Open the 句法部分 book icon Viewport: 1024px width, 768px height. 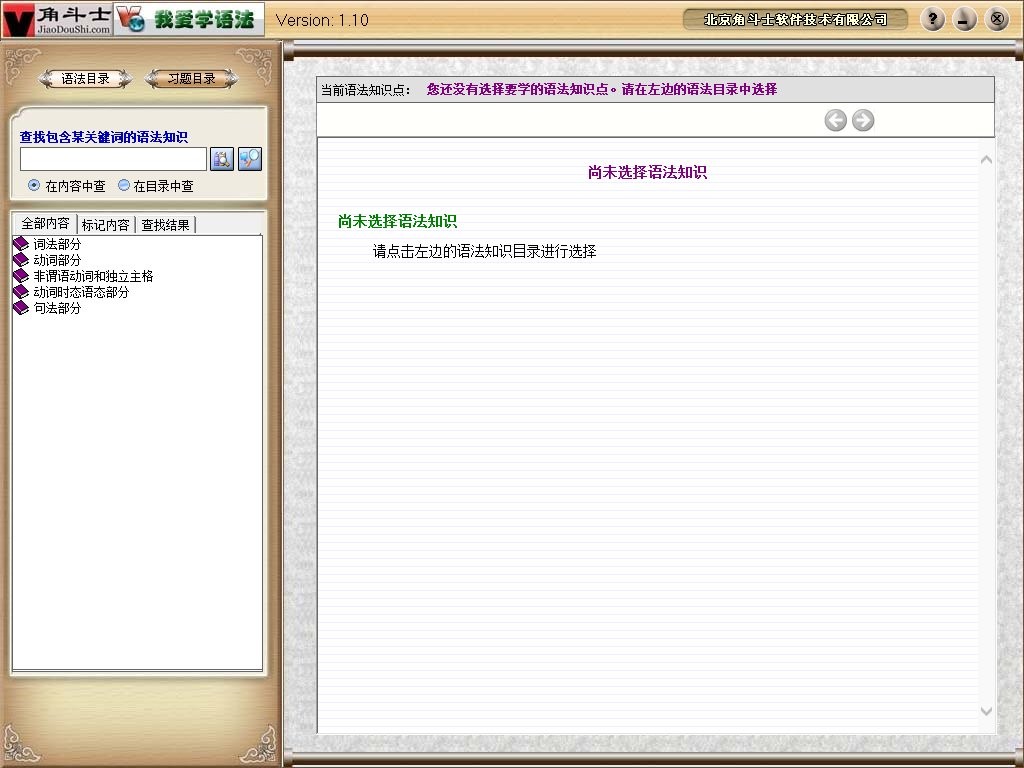point(21,308)
